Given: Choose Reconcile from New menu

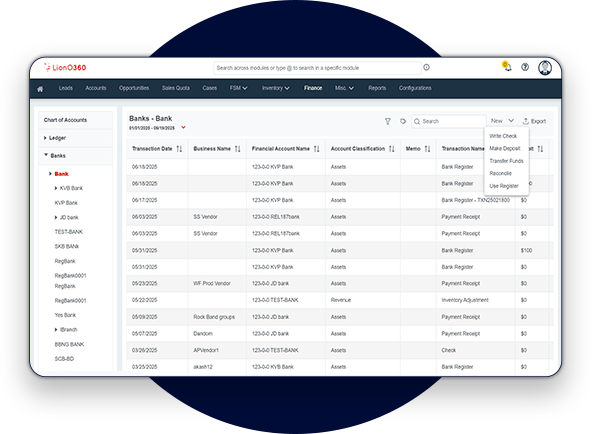Looking at the screenshot, I should (x=500, y=173).
